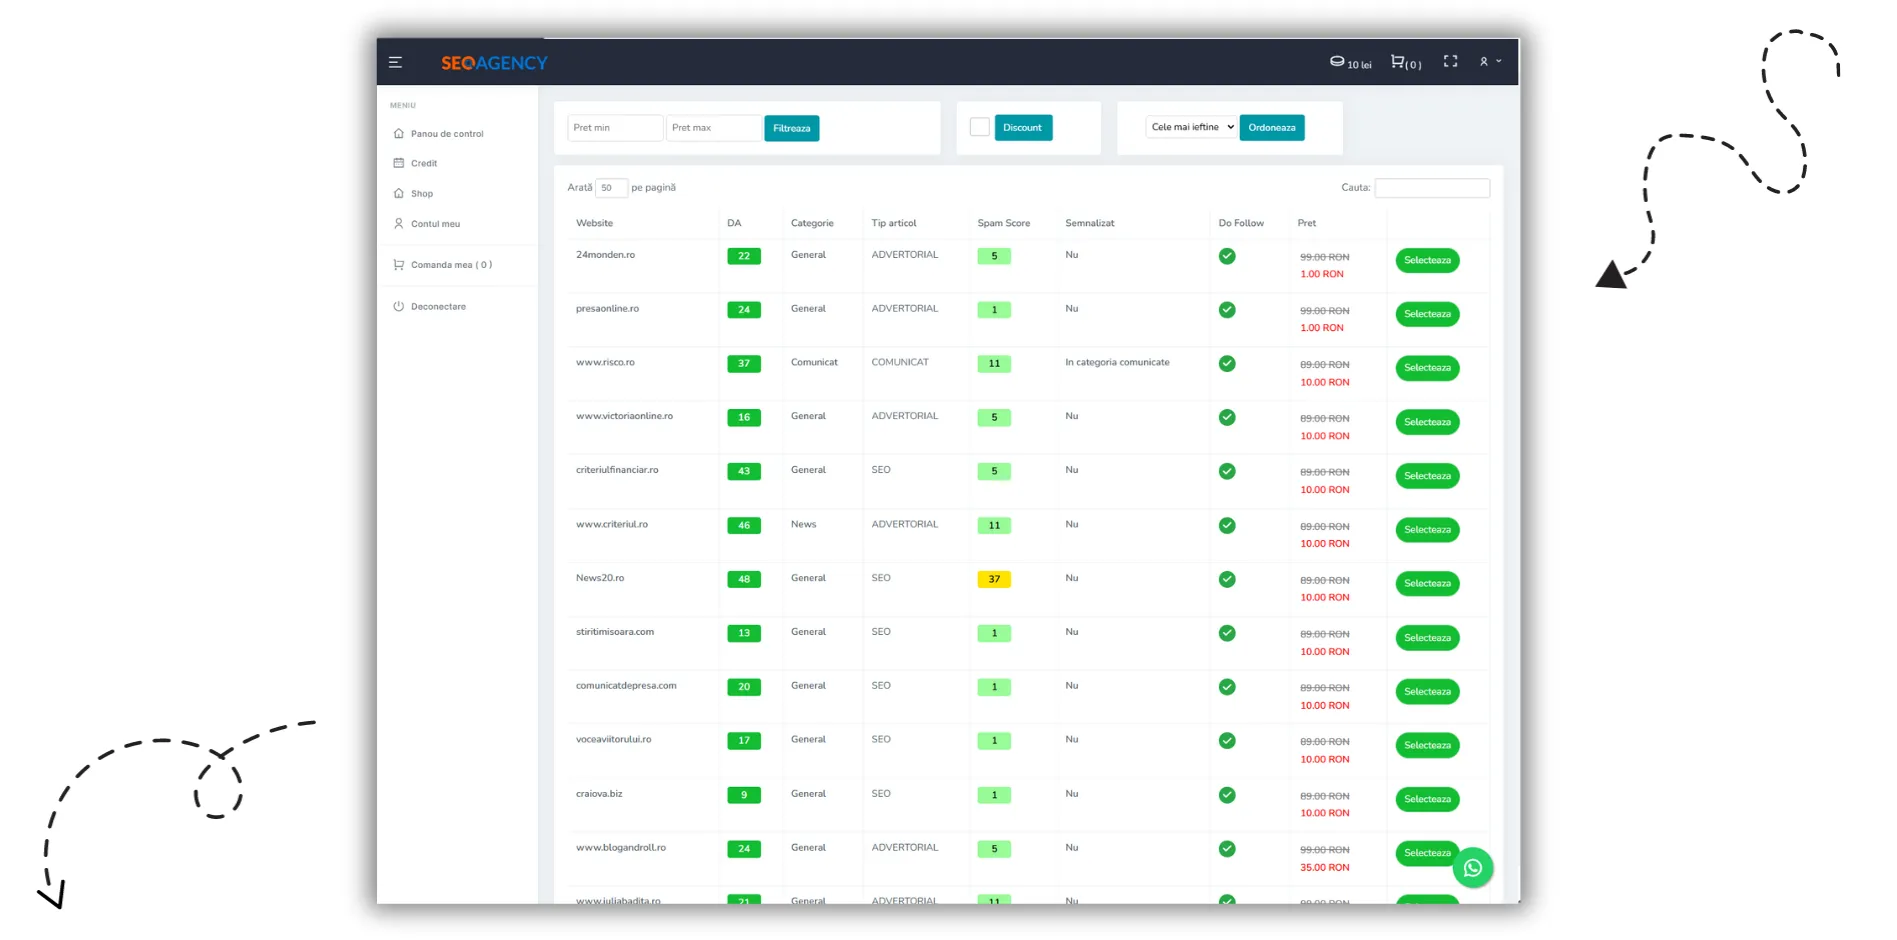Click the Do Follow checkmark for www.risco.ro
1897x940 pixels.
(1227, 364)
